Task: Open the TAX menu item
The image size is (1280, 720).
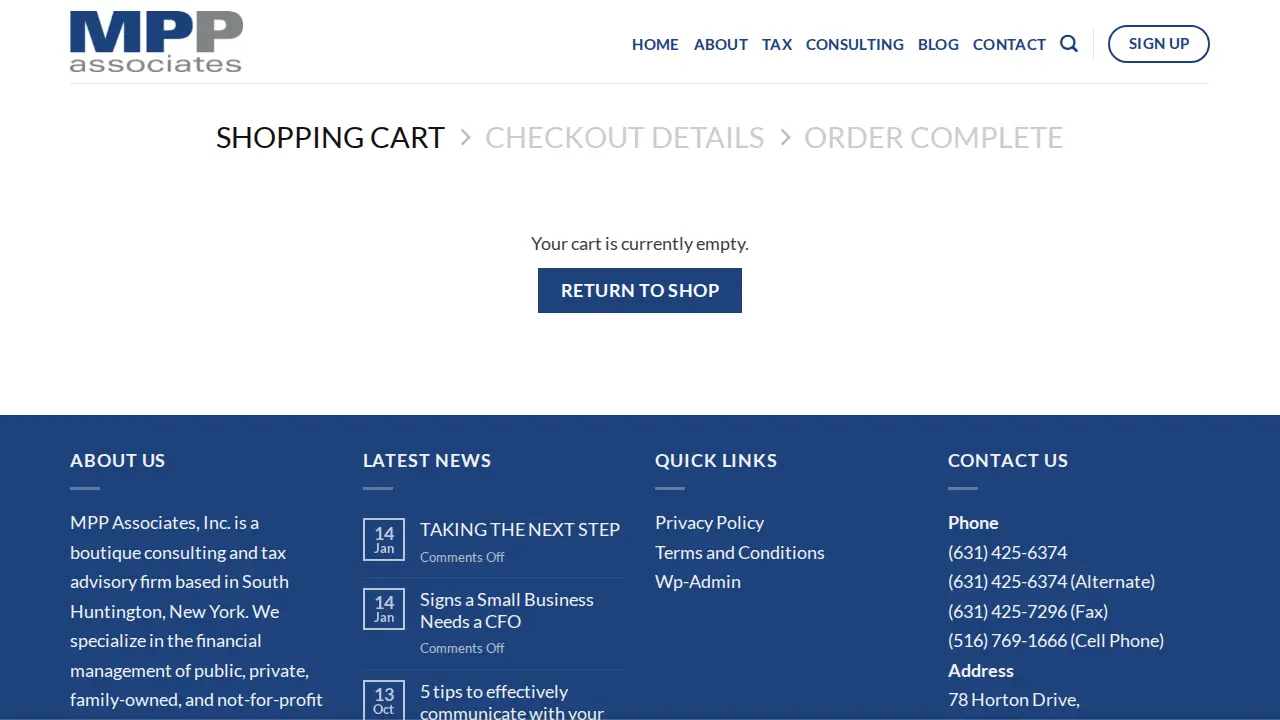Action: point(777,44)
